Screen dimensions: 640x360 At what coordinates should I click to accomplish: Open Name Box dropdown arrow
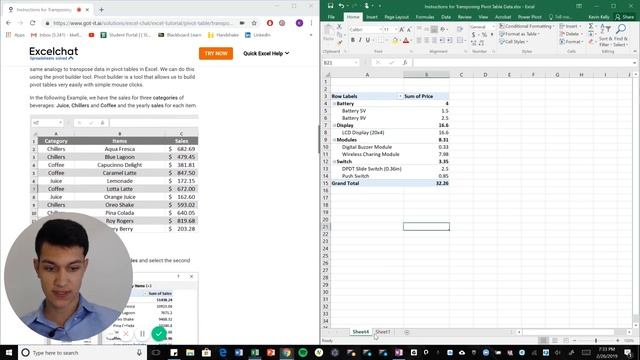(x=356, y=62)
